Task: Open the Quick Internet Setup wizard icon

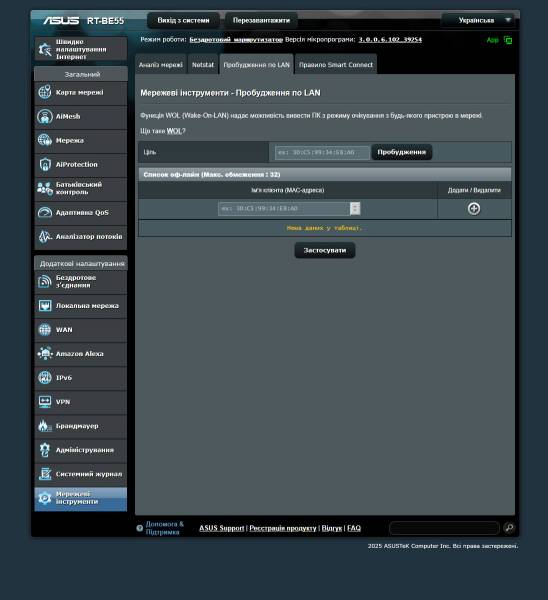Action: pos(45,49)
